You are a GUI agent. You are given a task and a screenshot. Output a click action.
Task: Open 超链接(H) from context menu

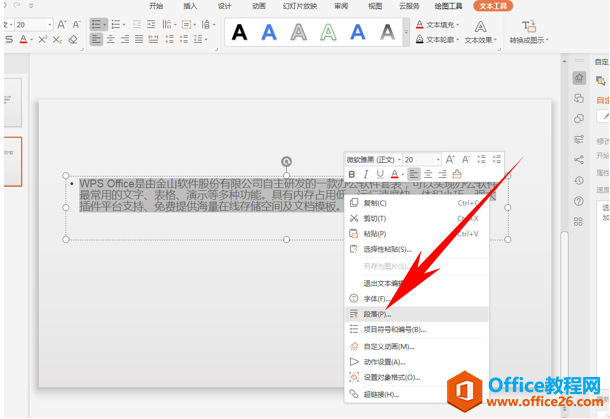(379, 393)
